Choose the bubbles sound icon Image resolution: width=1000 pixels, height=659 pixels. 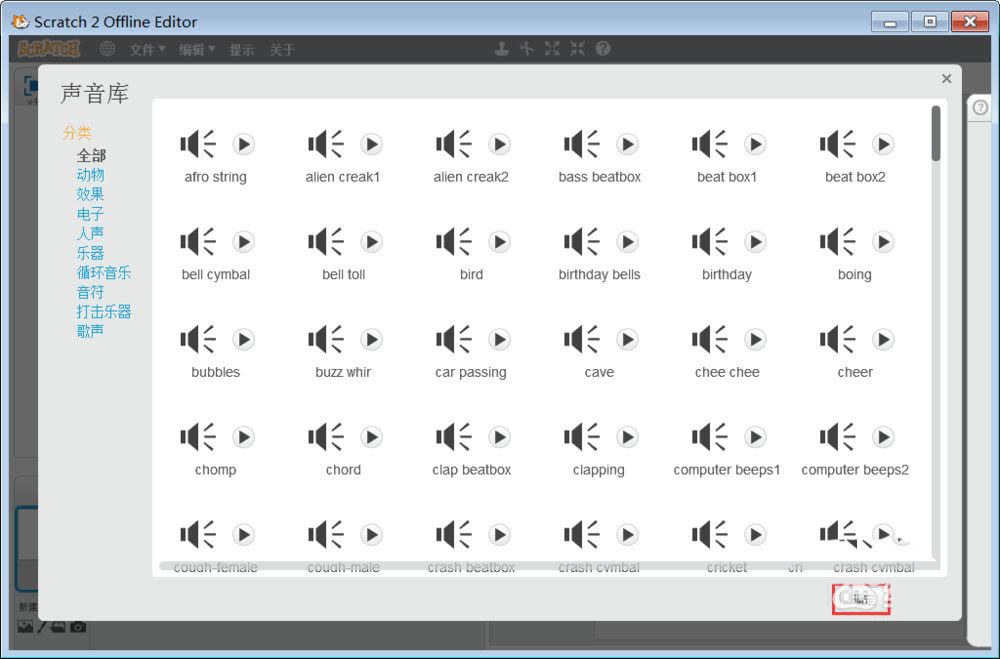(x=197, y=340)
